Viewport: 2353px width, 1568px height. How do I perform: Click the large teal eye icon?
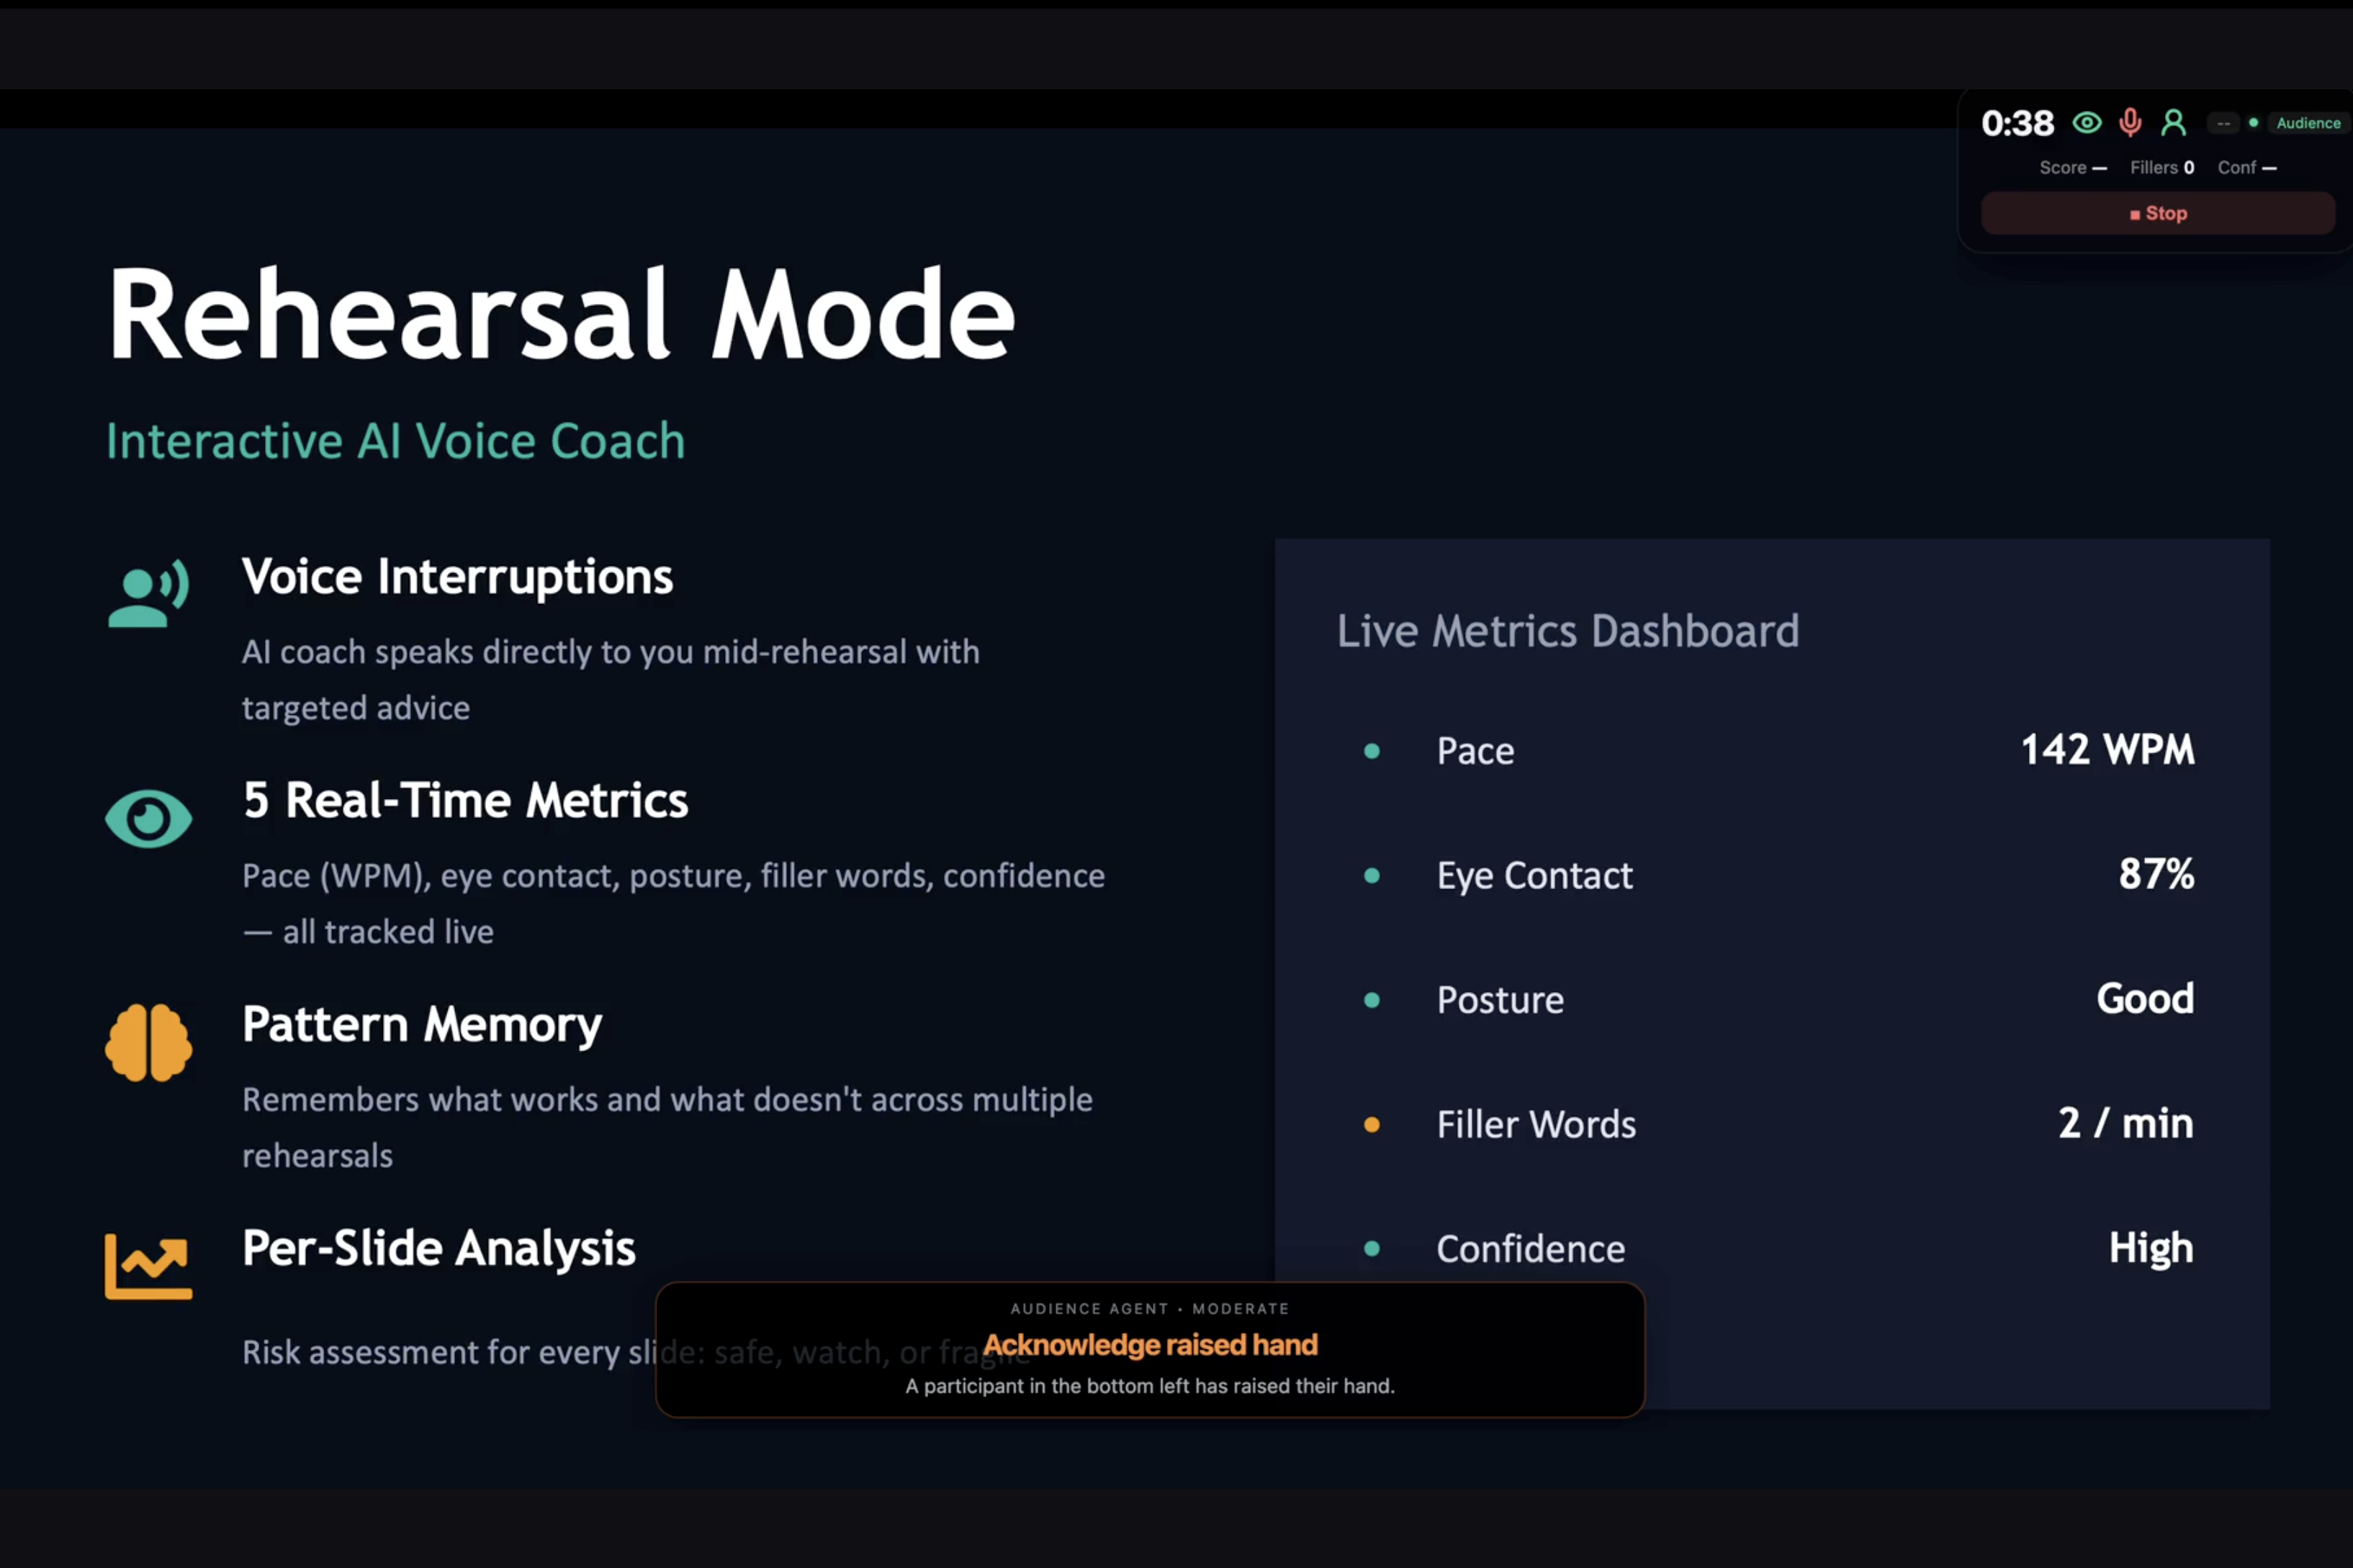[x=148, y=819]
